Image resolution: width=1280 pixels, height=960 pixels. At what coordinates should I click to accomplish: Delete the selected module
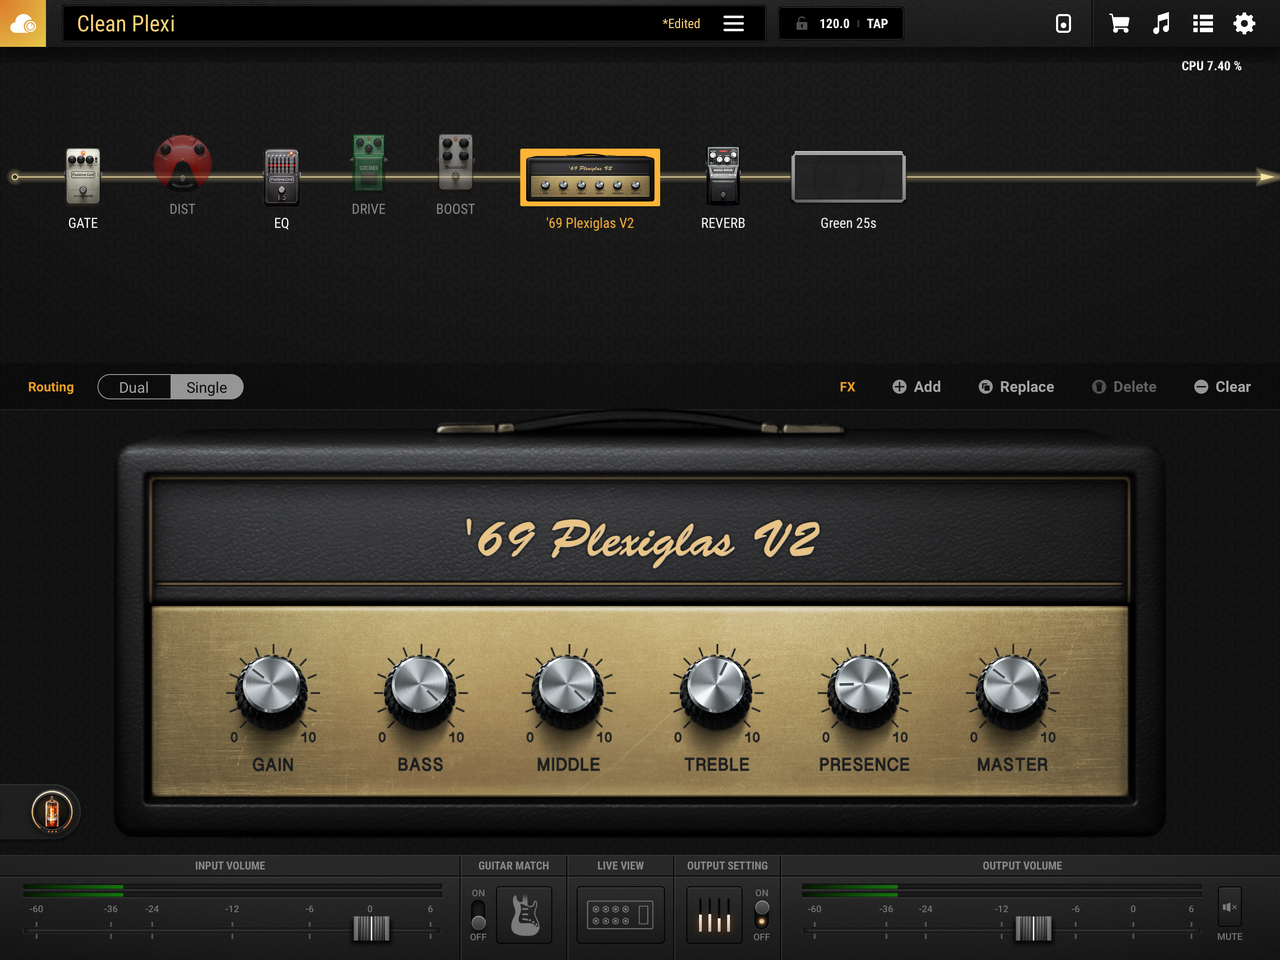(1124, 387)
